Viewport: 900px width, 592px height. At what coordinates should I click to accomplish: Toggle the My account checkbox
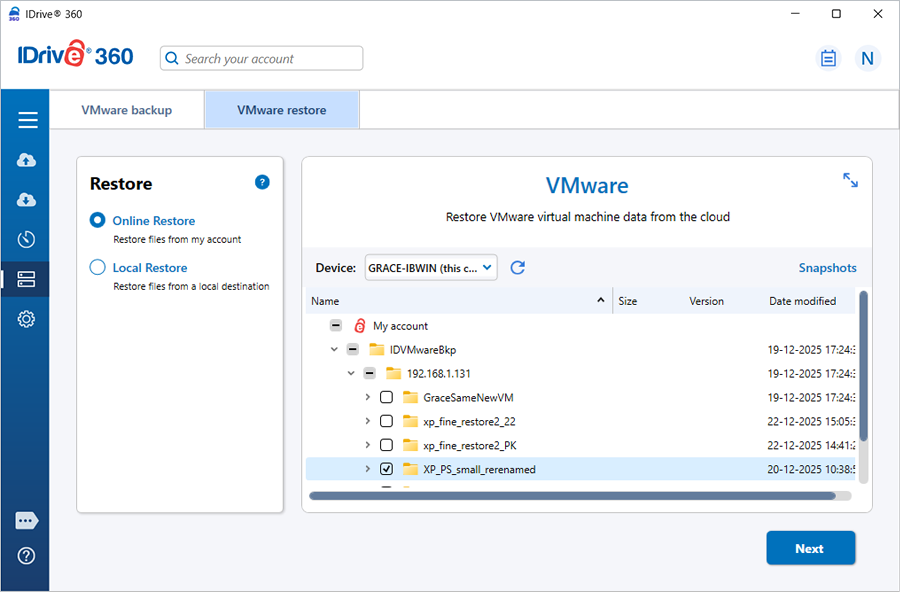(336, 326)
